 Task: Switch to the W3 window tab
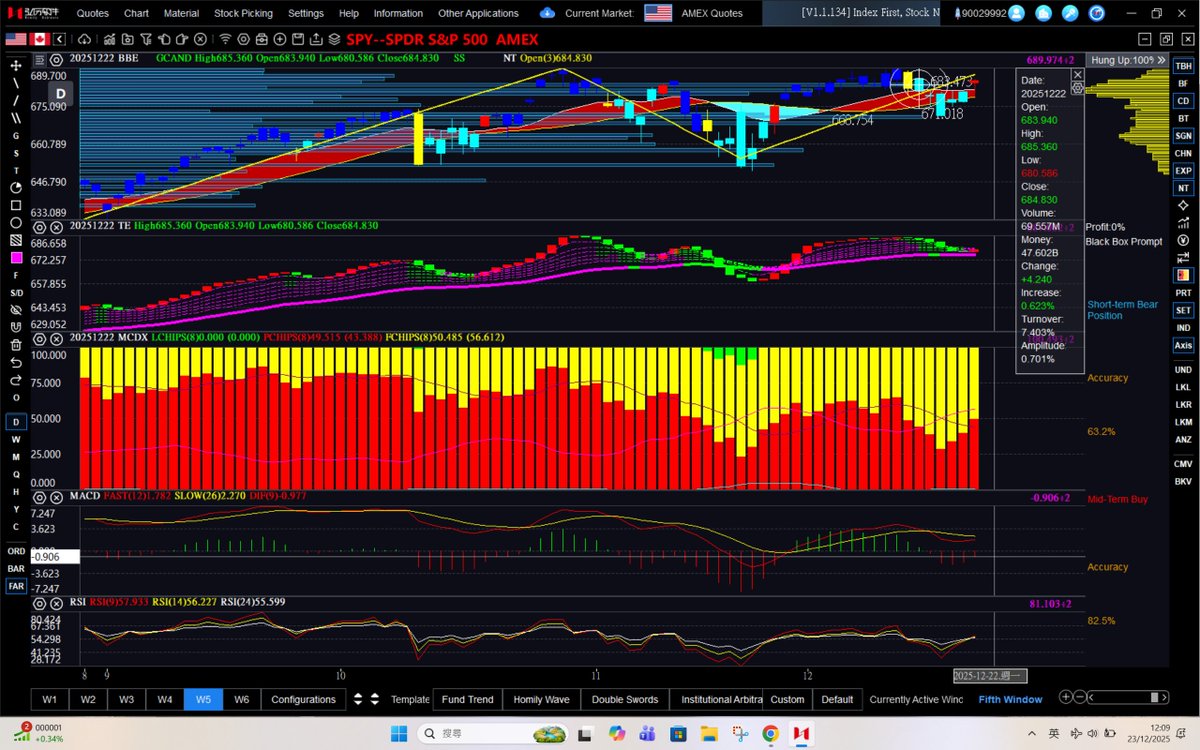126,699
